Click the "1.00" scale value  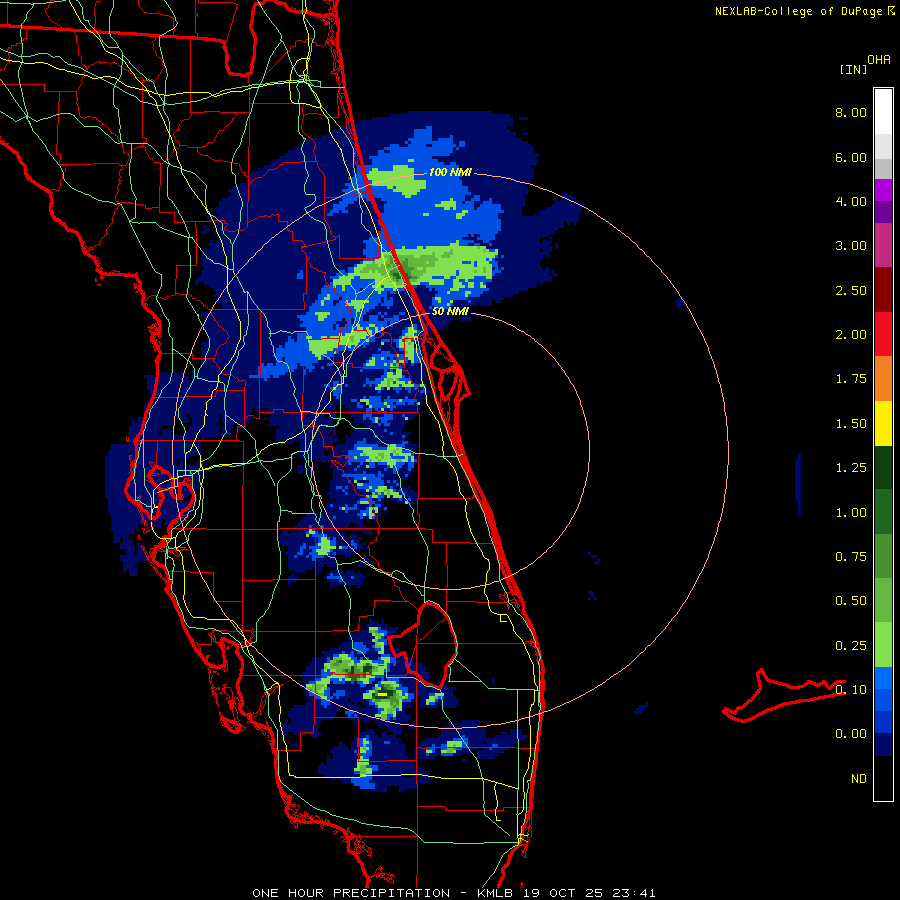click(851, 513)
